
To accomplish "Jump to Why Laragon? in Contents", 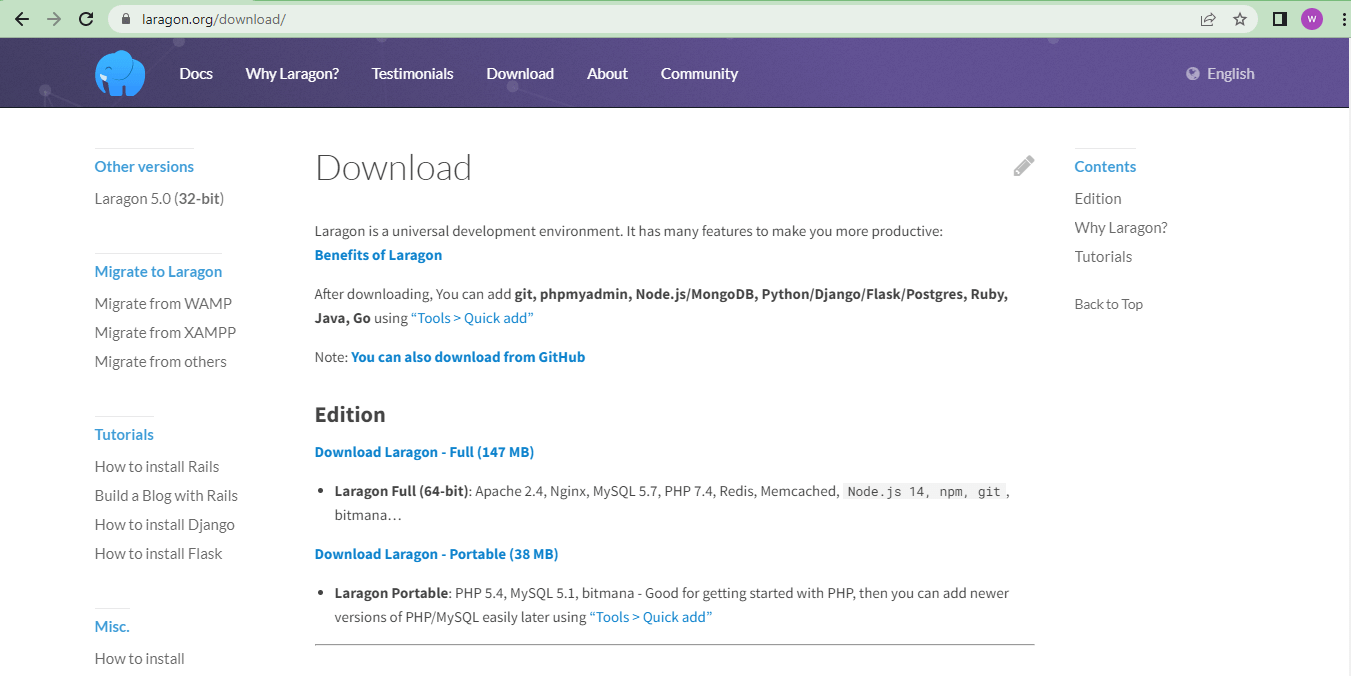I will [x=1121, y=228].
